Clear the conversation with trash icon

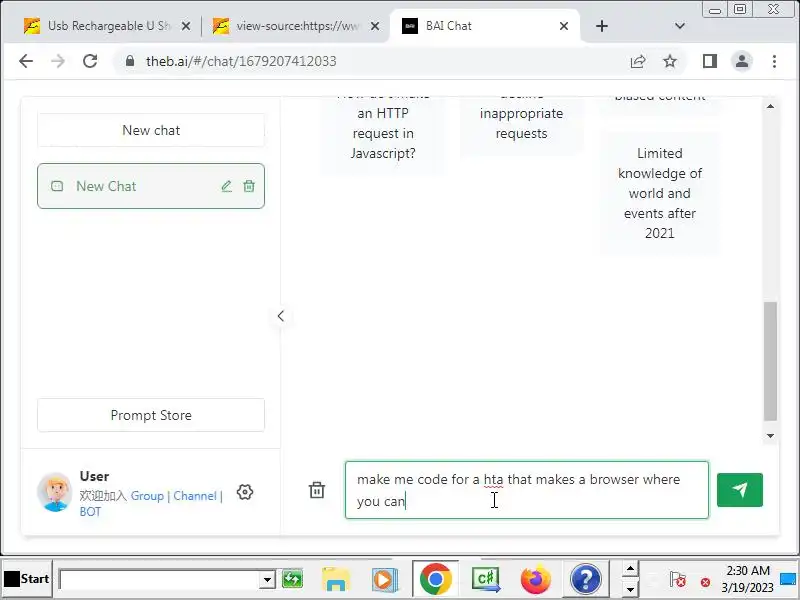pyautogui.click(x=317, y=490)
